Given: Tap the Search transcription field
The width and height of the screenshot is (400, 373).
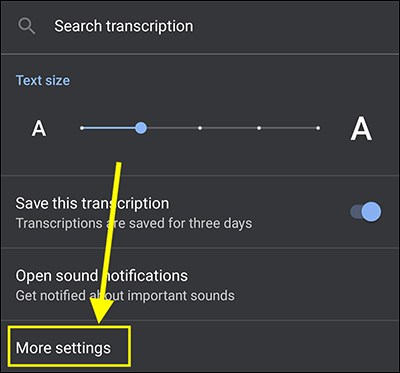Looking at the screenshot, I should [x=200, y=26].
